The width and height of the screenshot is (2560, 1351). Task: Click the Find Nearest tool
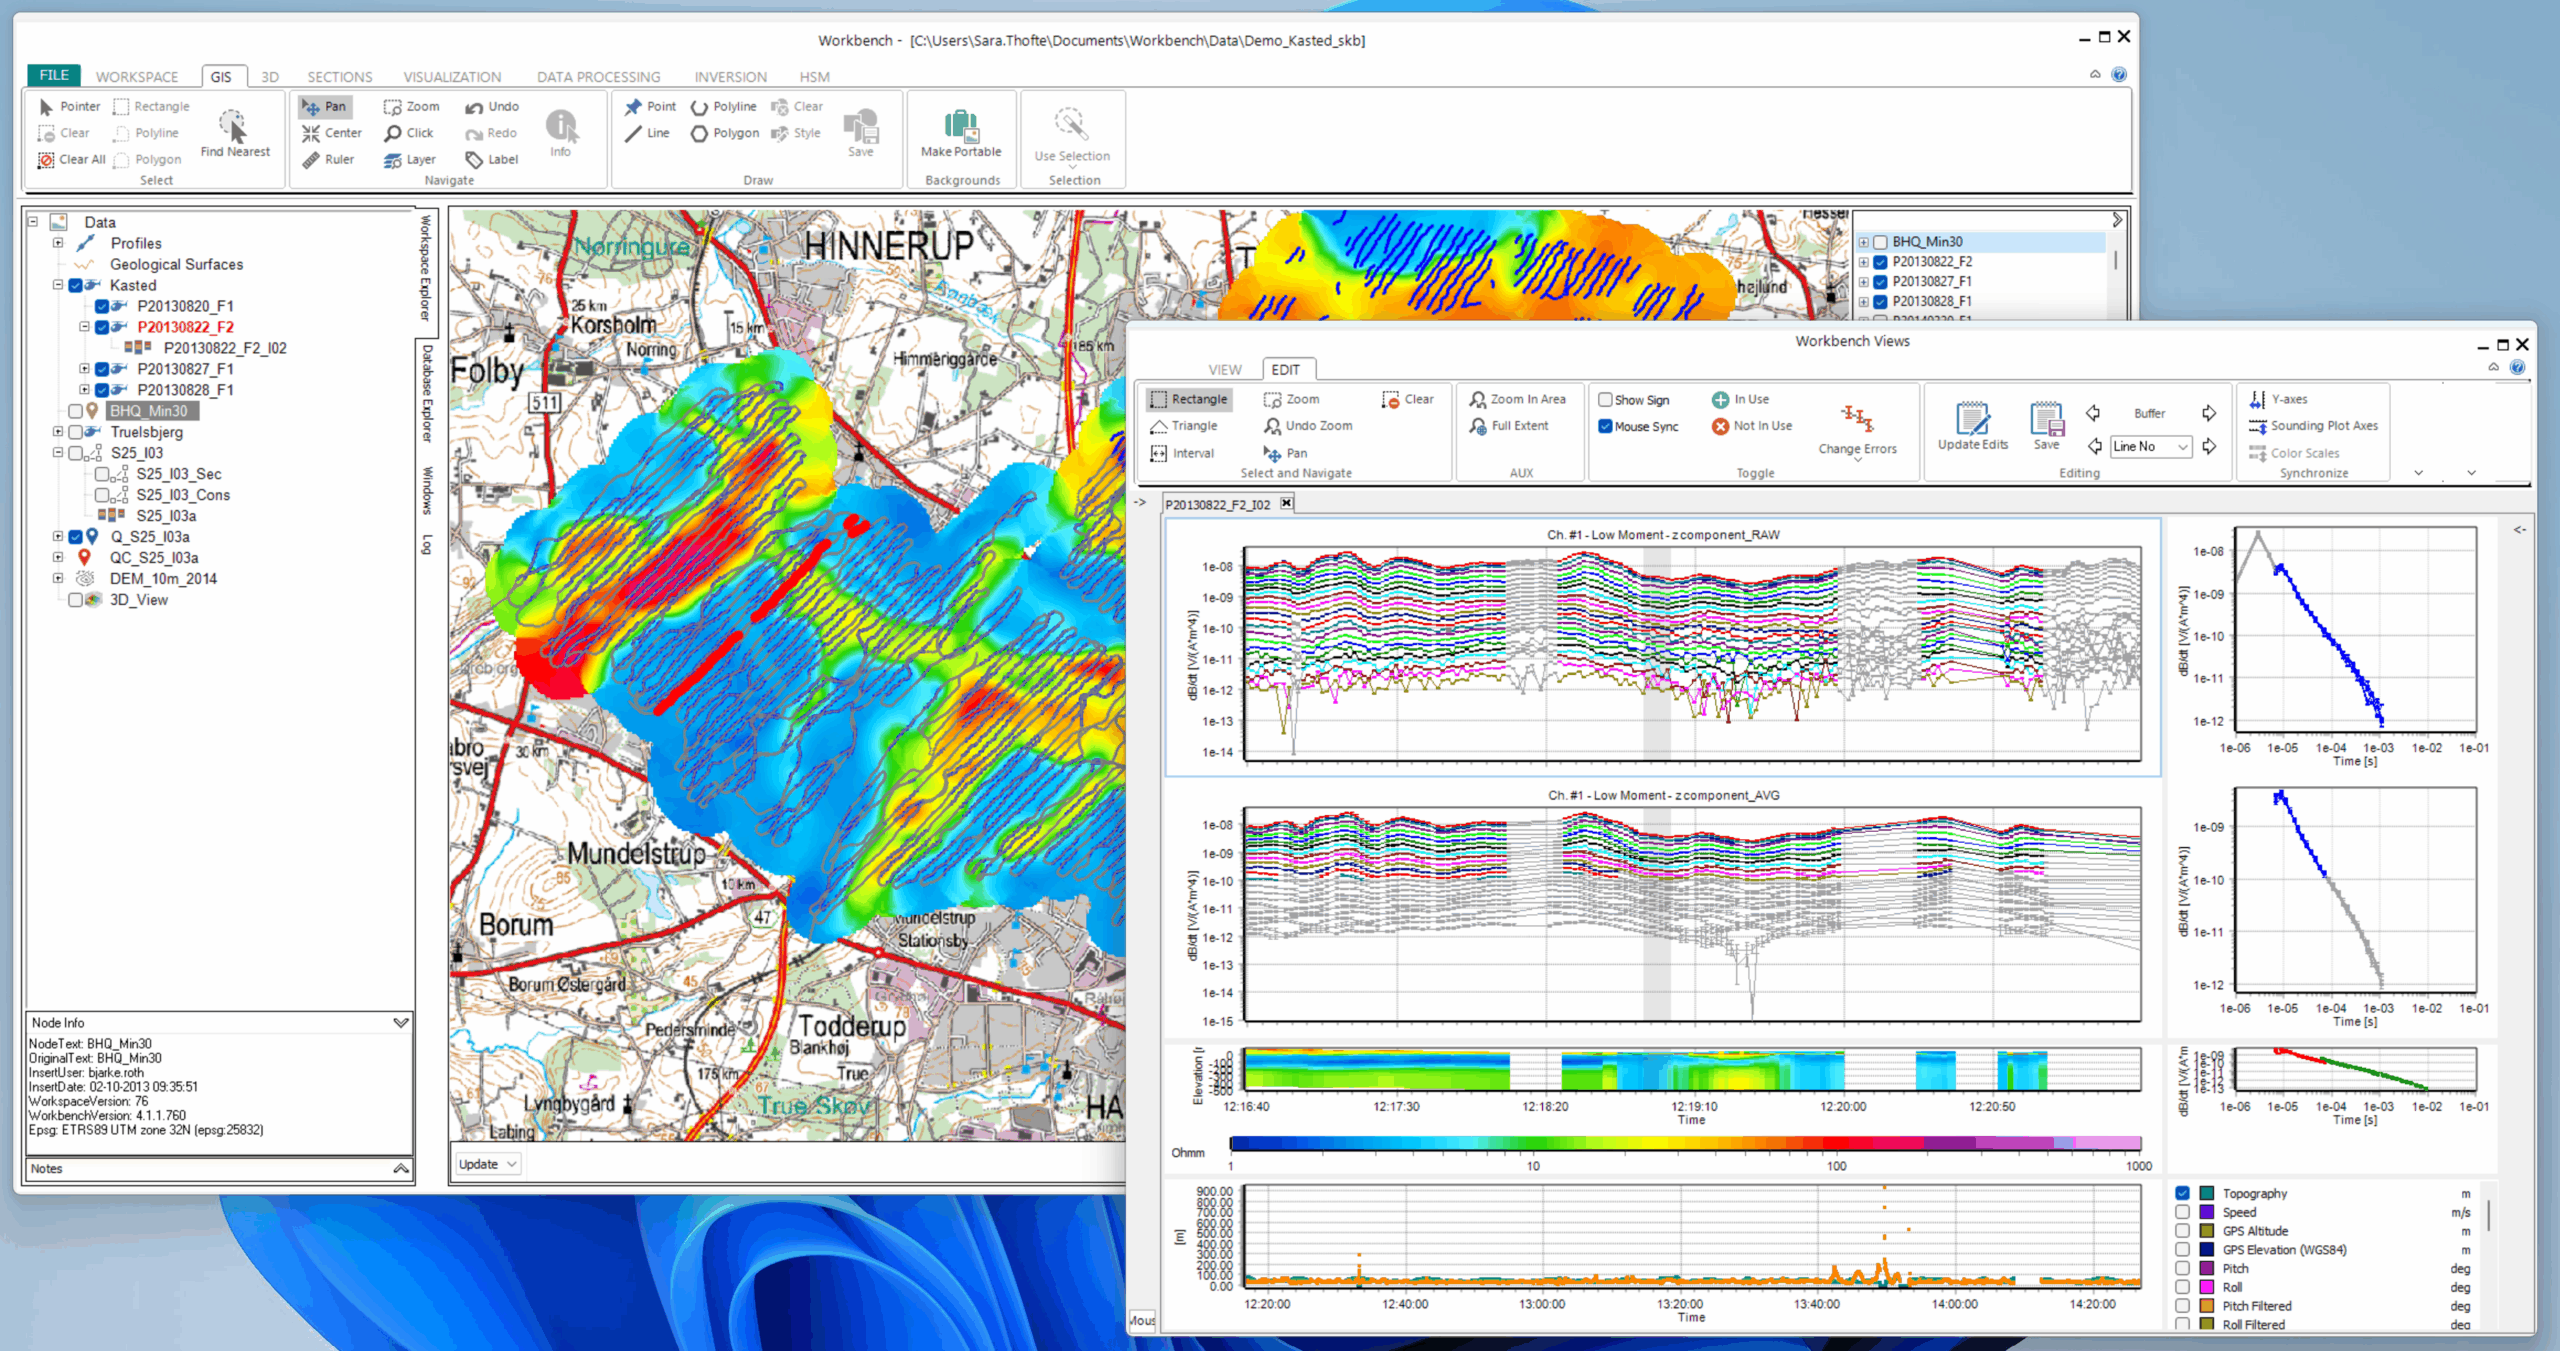(x=234, y=133)
